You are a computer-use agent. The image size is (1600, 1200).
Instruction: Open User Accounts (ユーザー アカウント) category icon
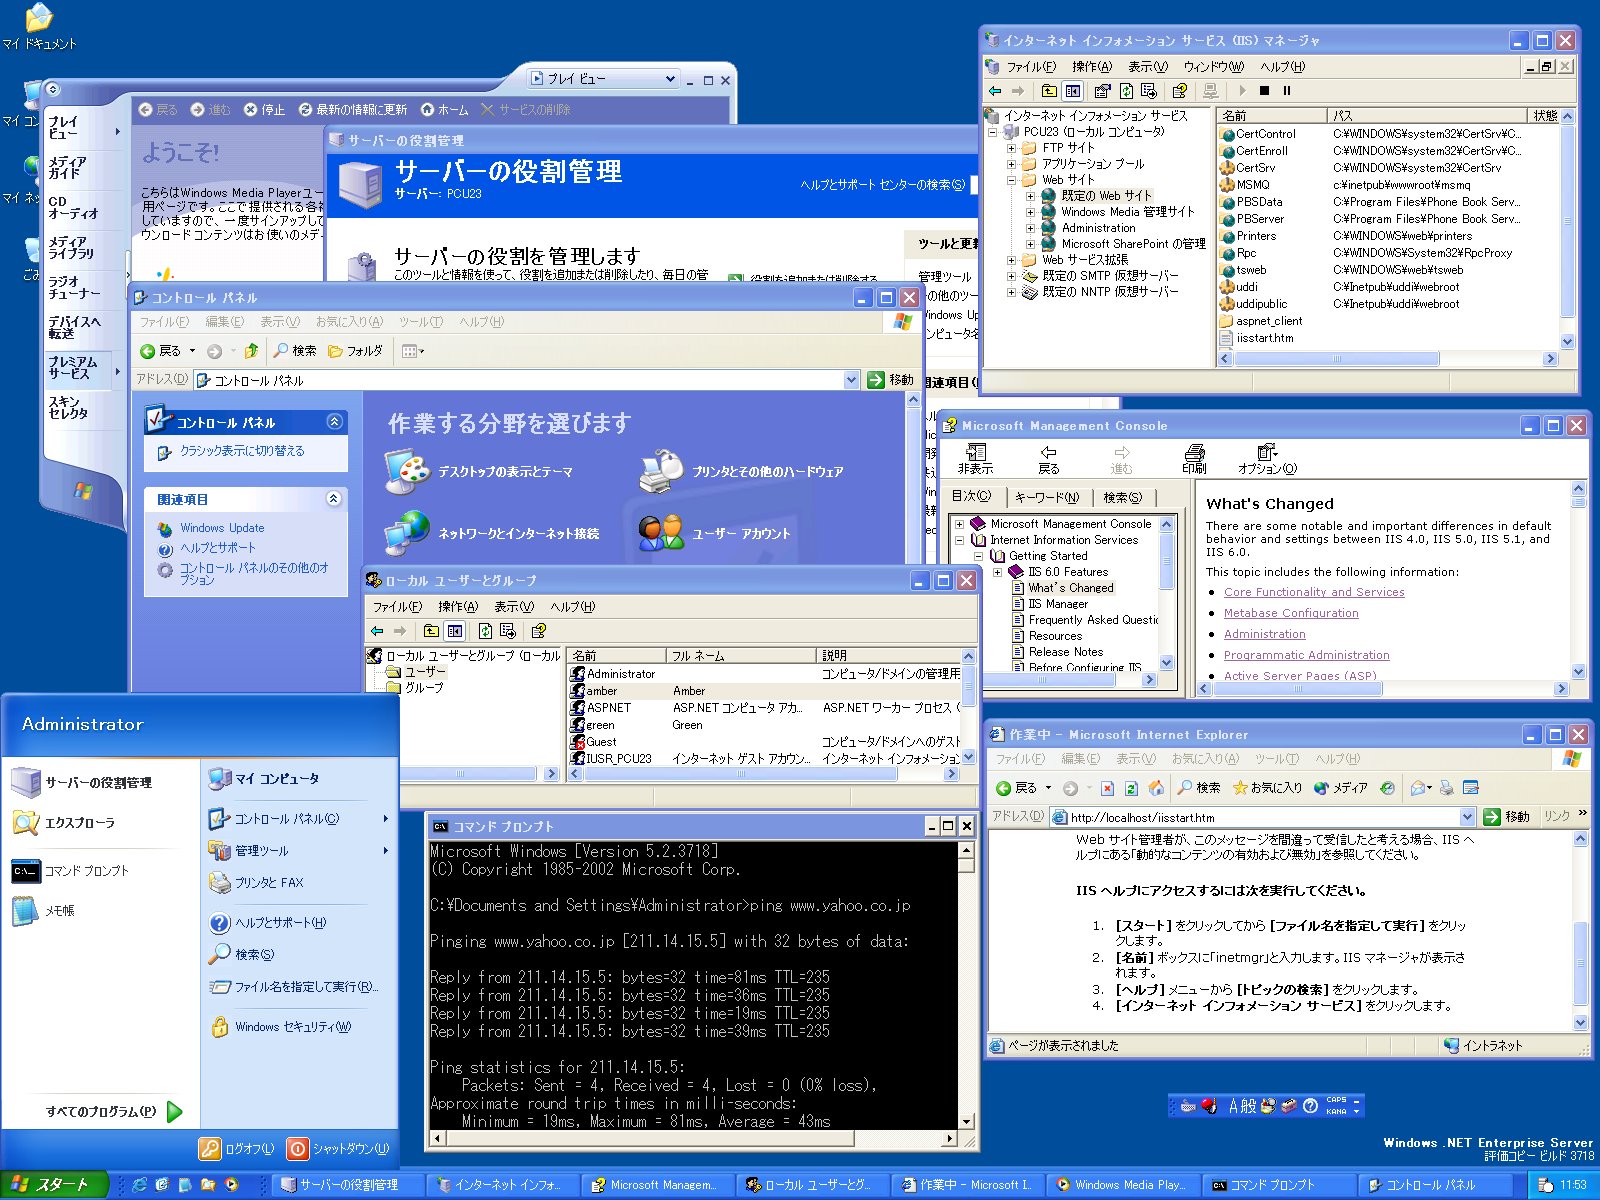pyautogui.click(x=661, y=533)
